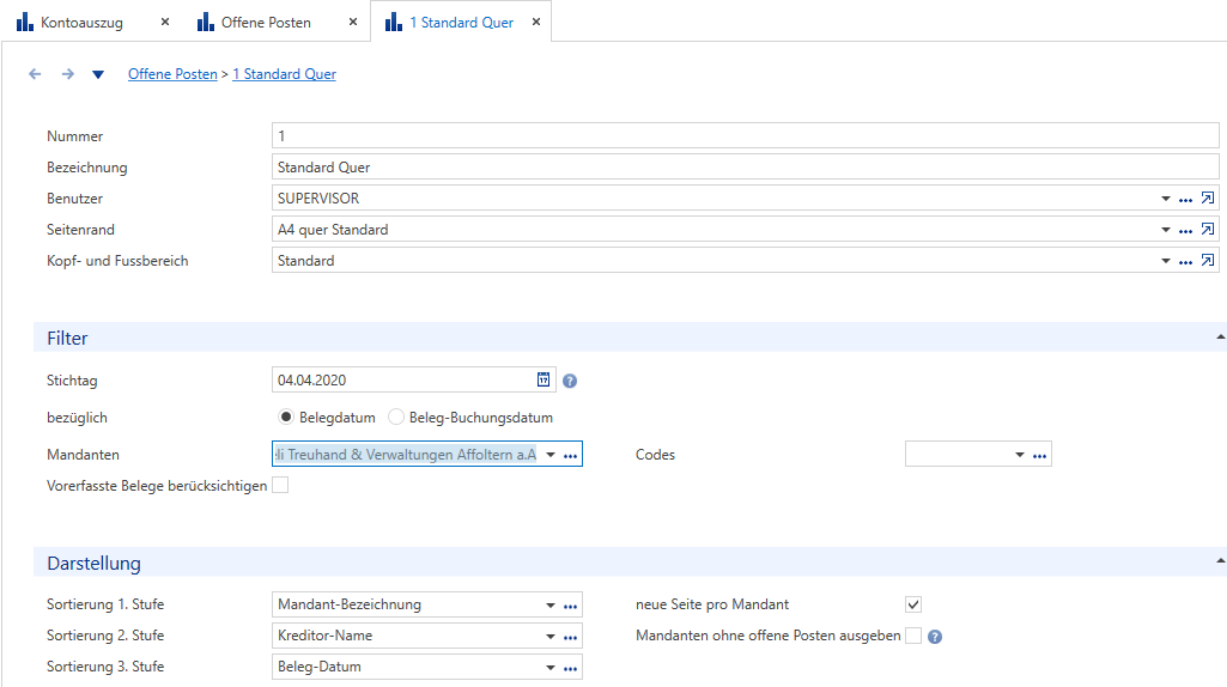
Task: Expand Sortierung 1. Stufe dropdown arrow
Action: 550,606
